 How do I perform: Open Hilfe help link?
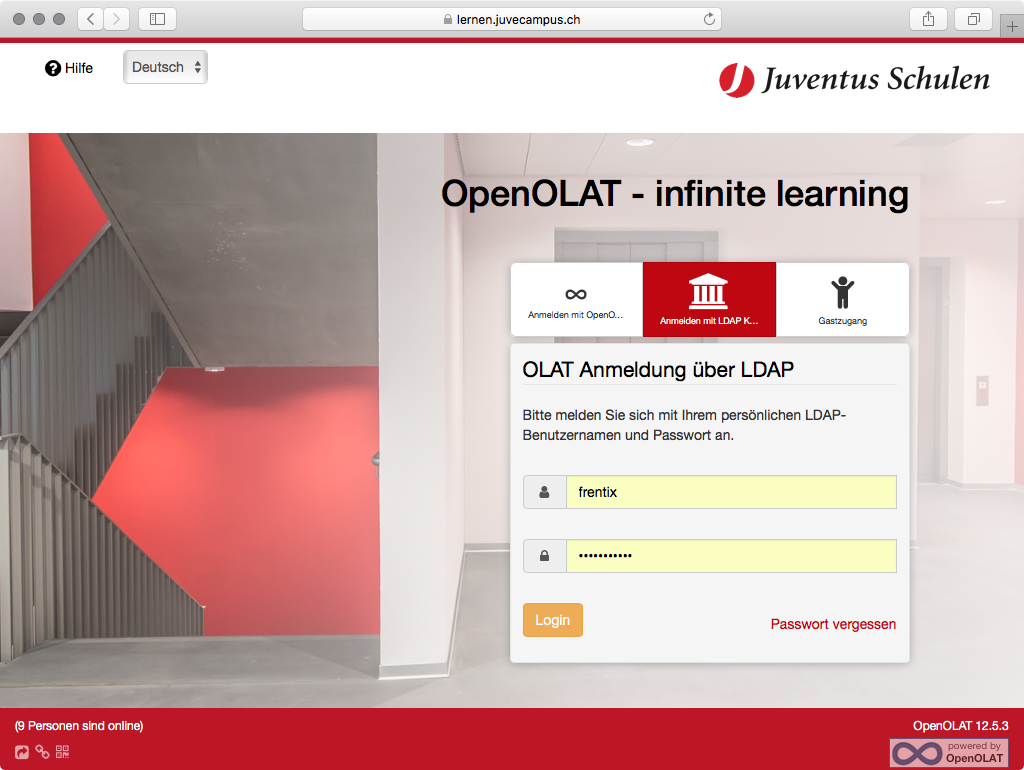69,68
